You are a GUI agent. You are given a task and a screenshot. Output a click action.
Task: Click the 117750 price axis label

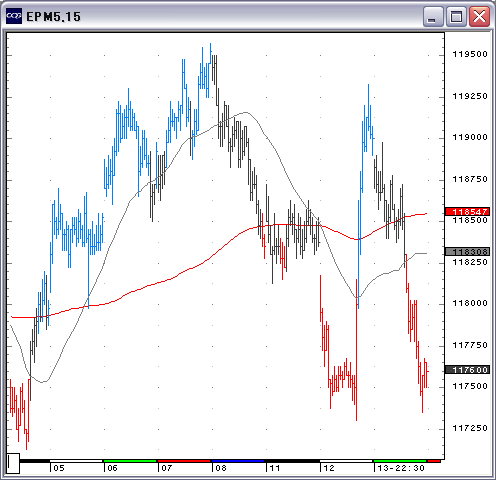click(x=470, y=345)
